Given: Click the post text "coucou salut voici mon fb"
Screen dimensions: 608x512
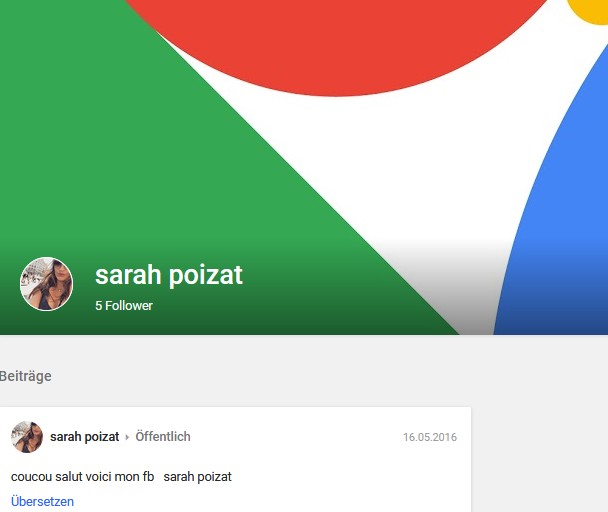Looking at the screenshot, I should pyautogui.click(x=83, y=477).
